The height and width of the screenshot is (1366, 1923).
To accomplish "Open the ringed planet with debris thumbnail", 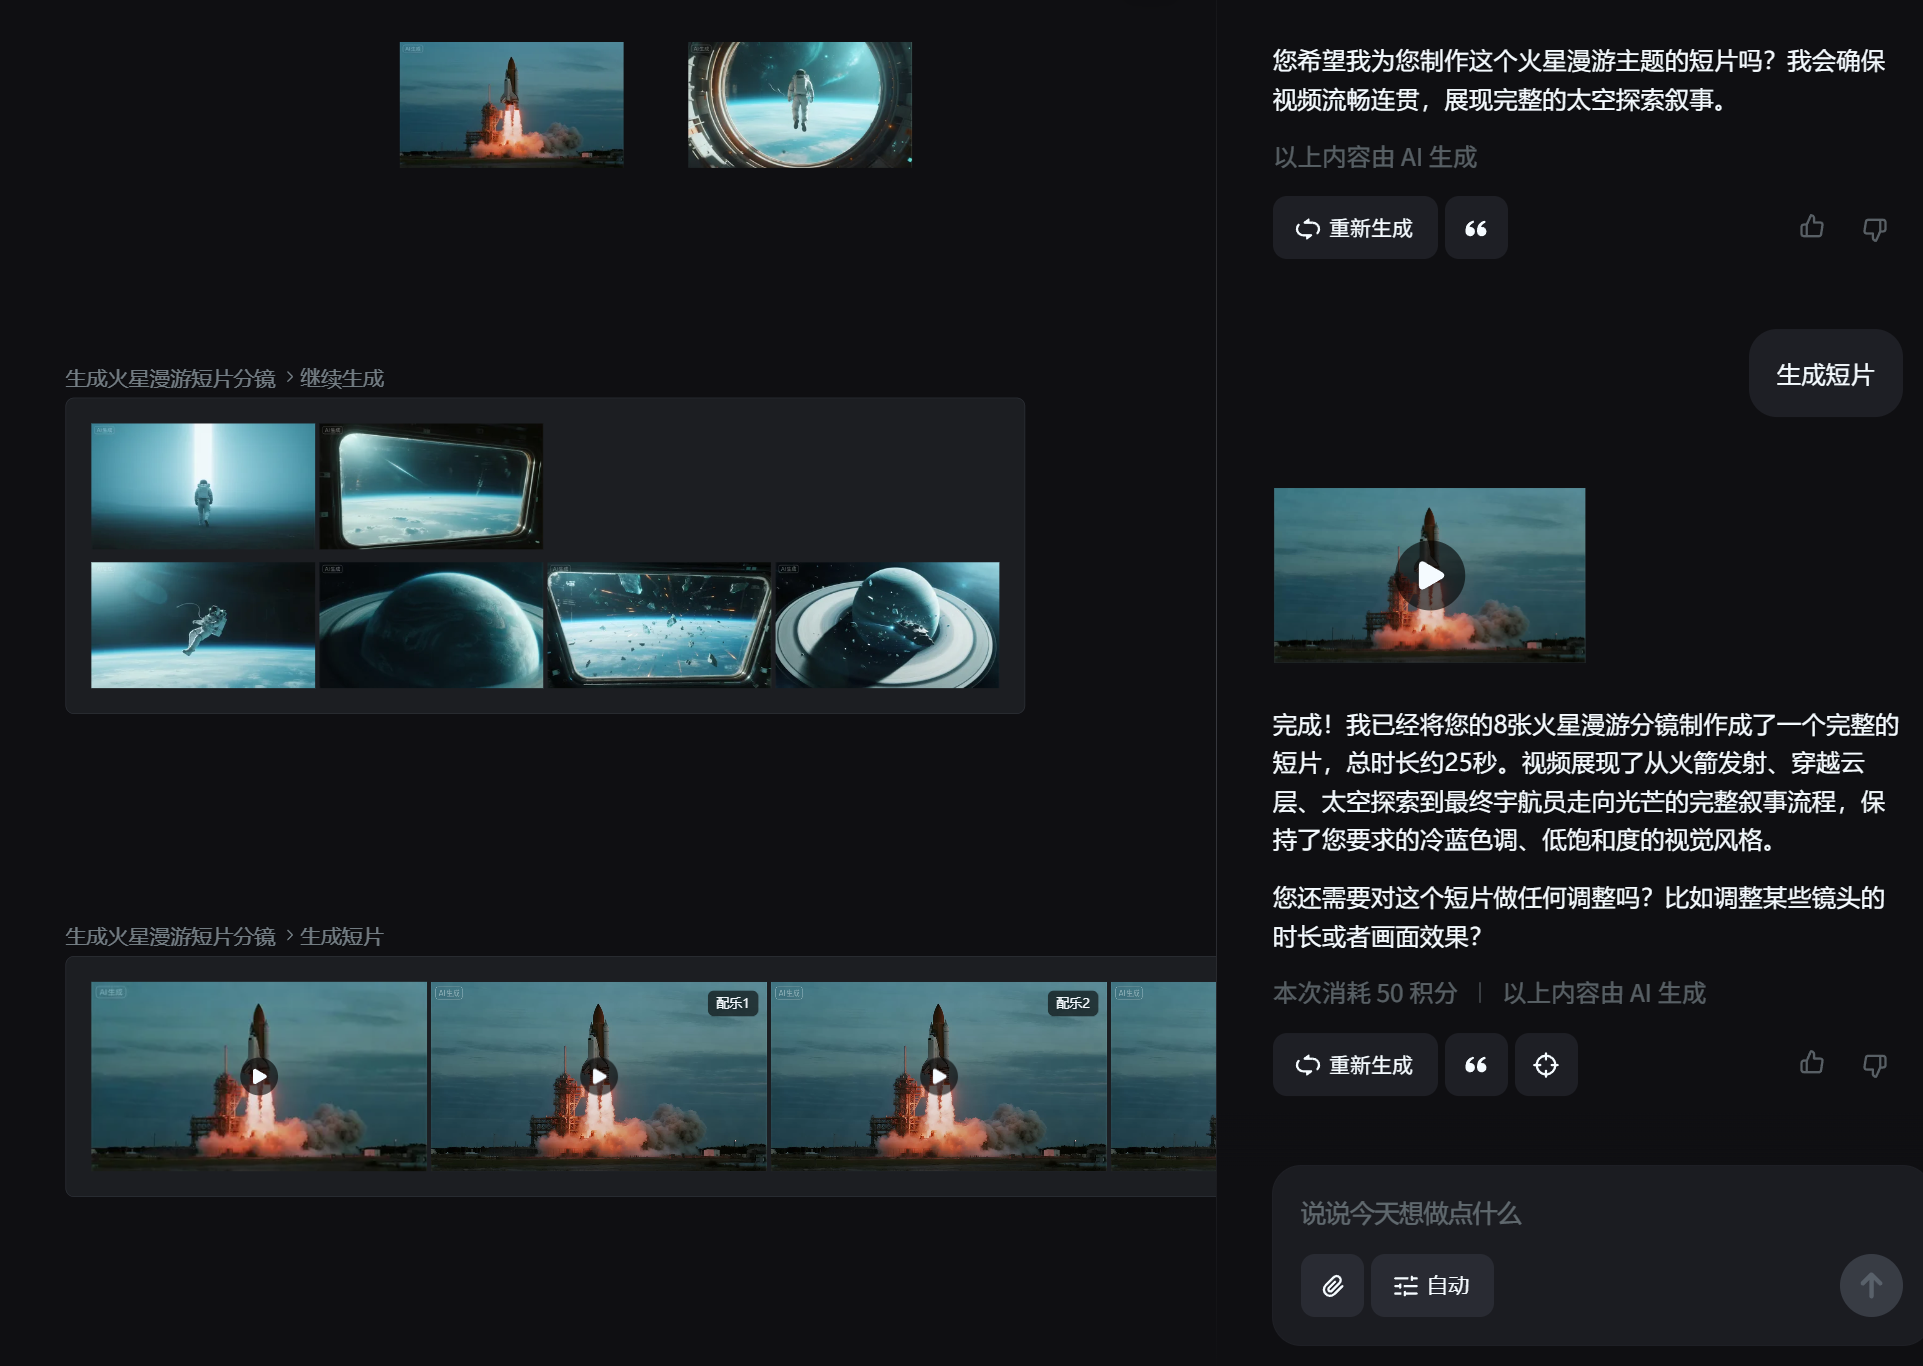I will (x=887, y=625).
